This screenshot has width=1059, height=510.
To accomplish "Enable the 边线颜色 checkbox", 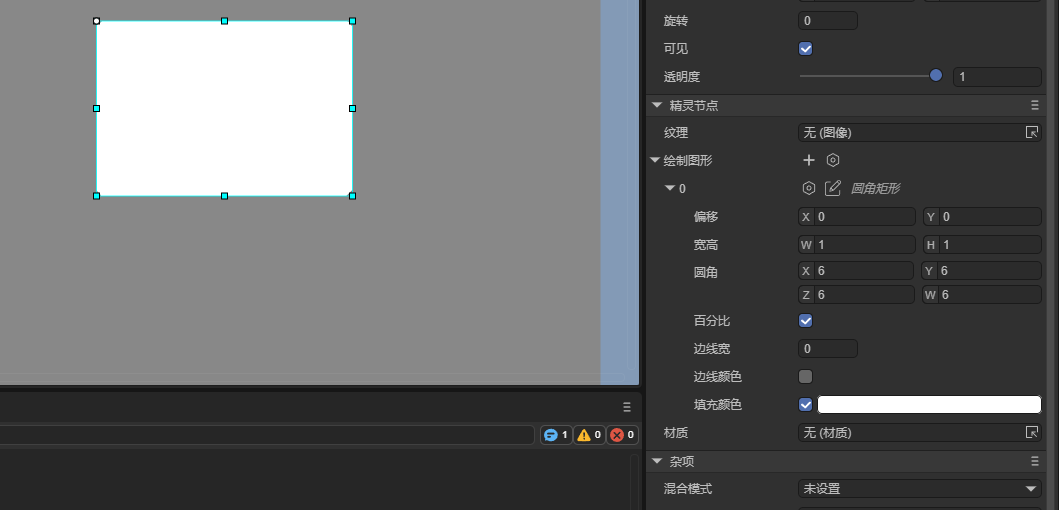I will click(806, 377).
